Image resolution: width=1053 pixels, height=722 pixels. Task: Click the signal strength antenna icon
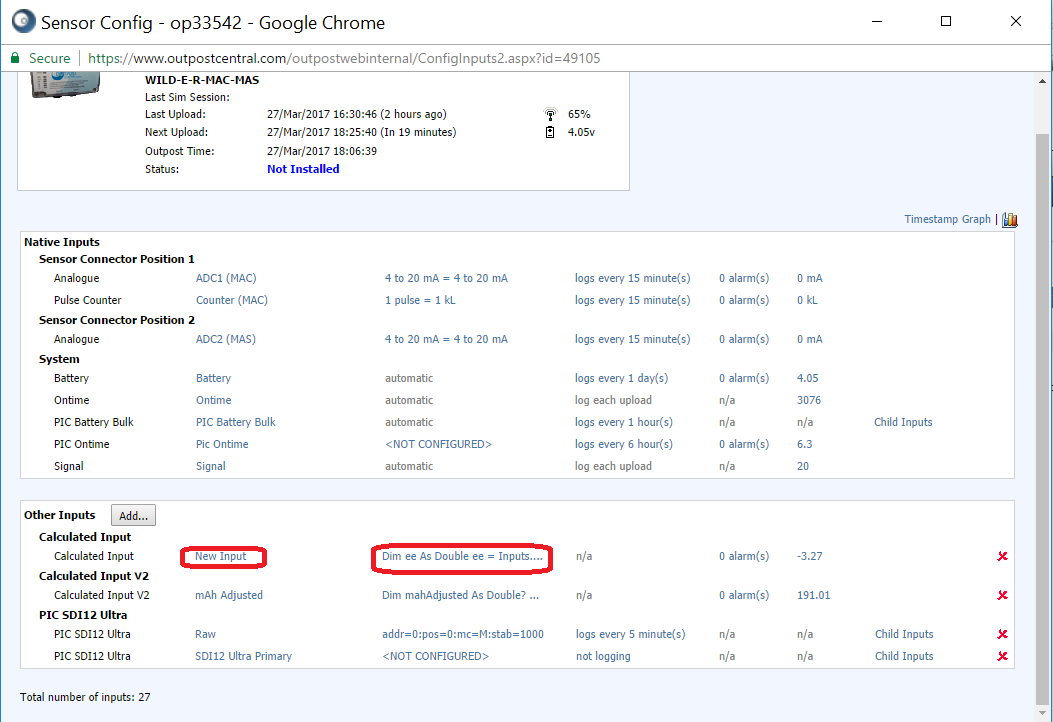tap(549, 114)
